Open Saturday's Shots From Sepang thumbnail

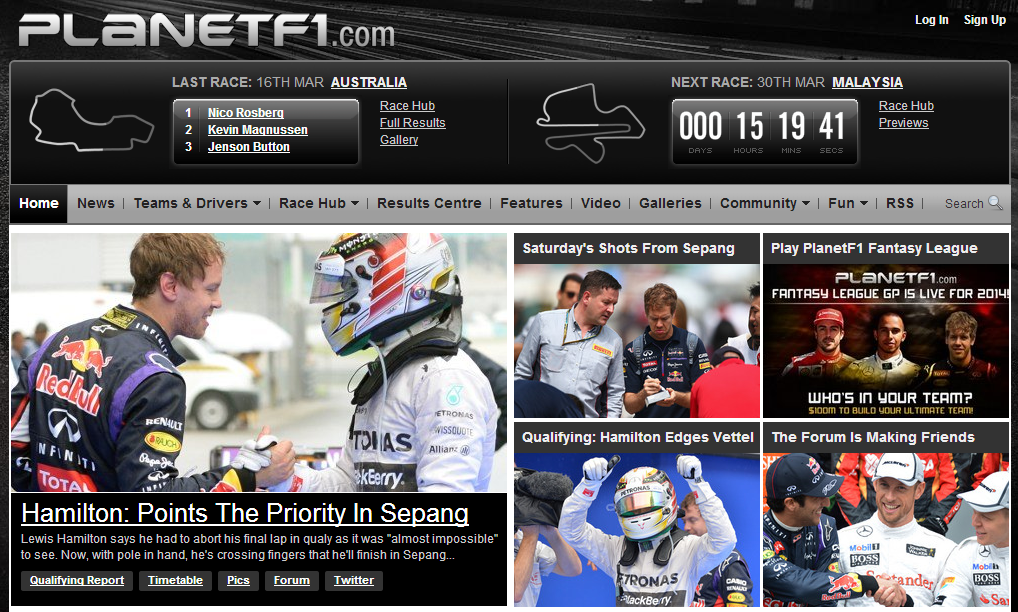point(636,341)
